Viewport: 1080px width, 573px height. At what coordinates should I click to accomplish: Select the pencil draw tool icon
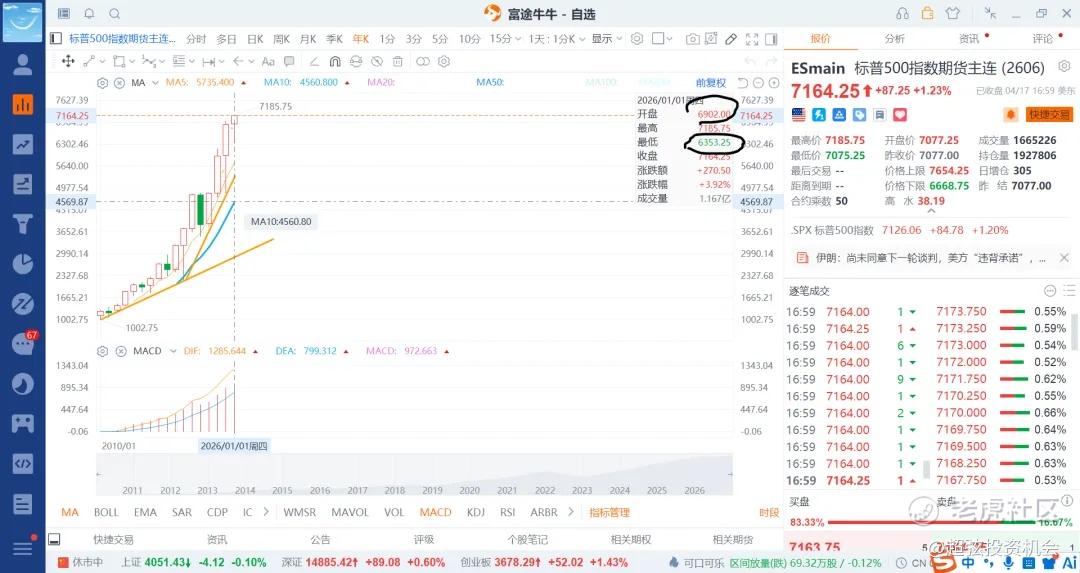[x=731, y=39]
